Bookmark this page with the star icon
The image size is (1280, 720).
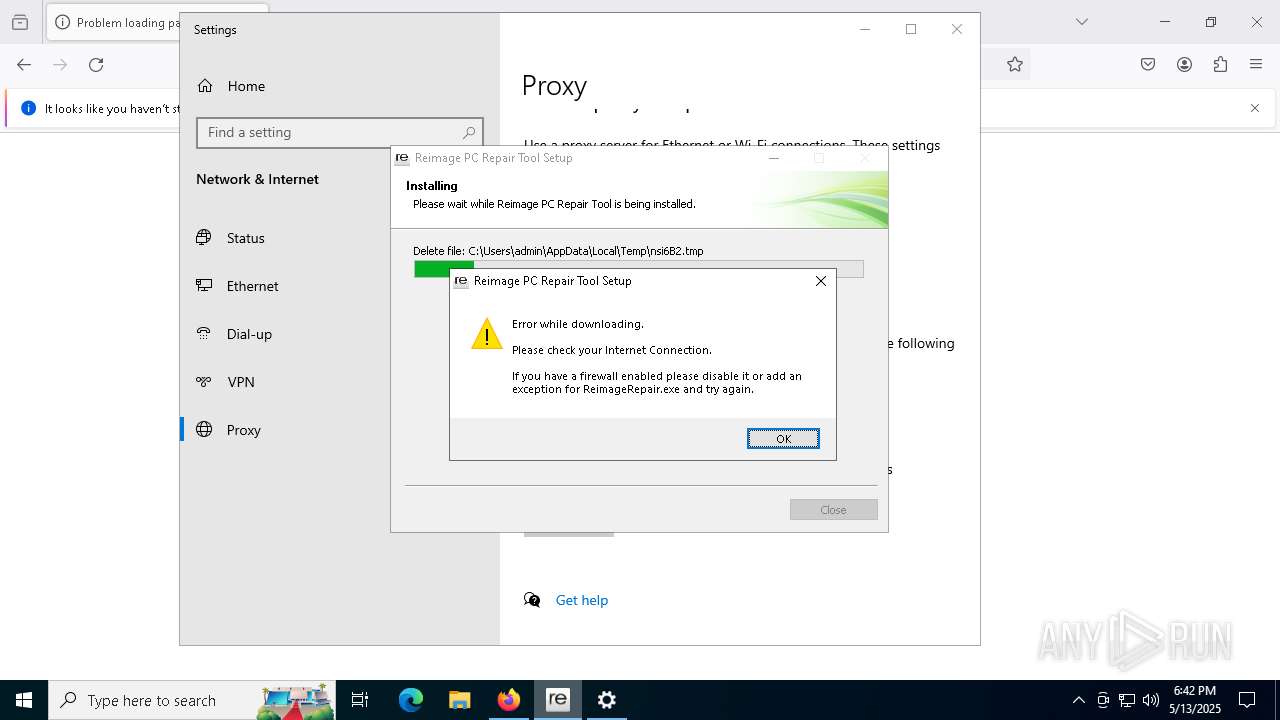tap(1015, 65)
